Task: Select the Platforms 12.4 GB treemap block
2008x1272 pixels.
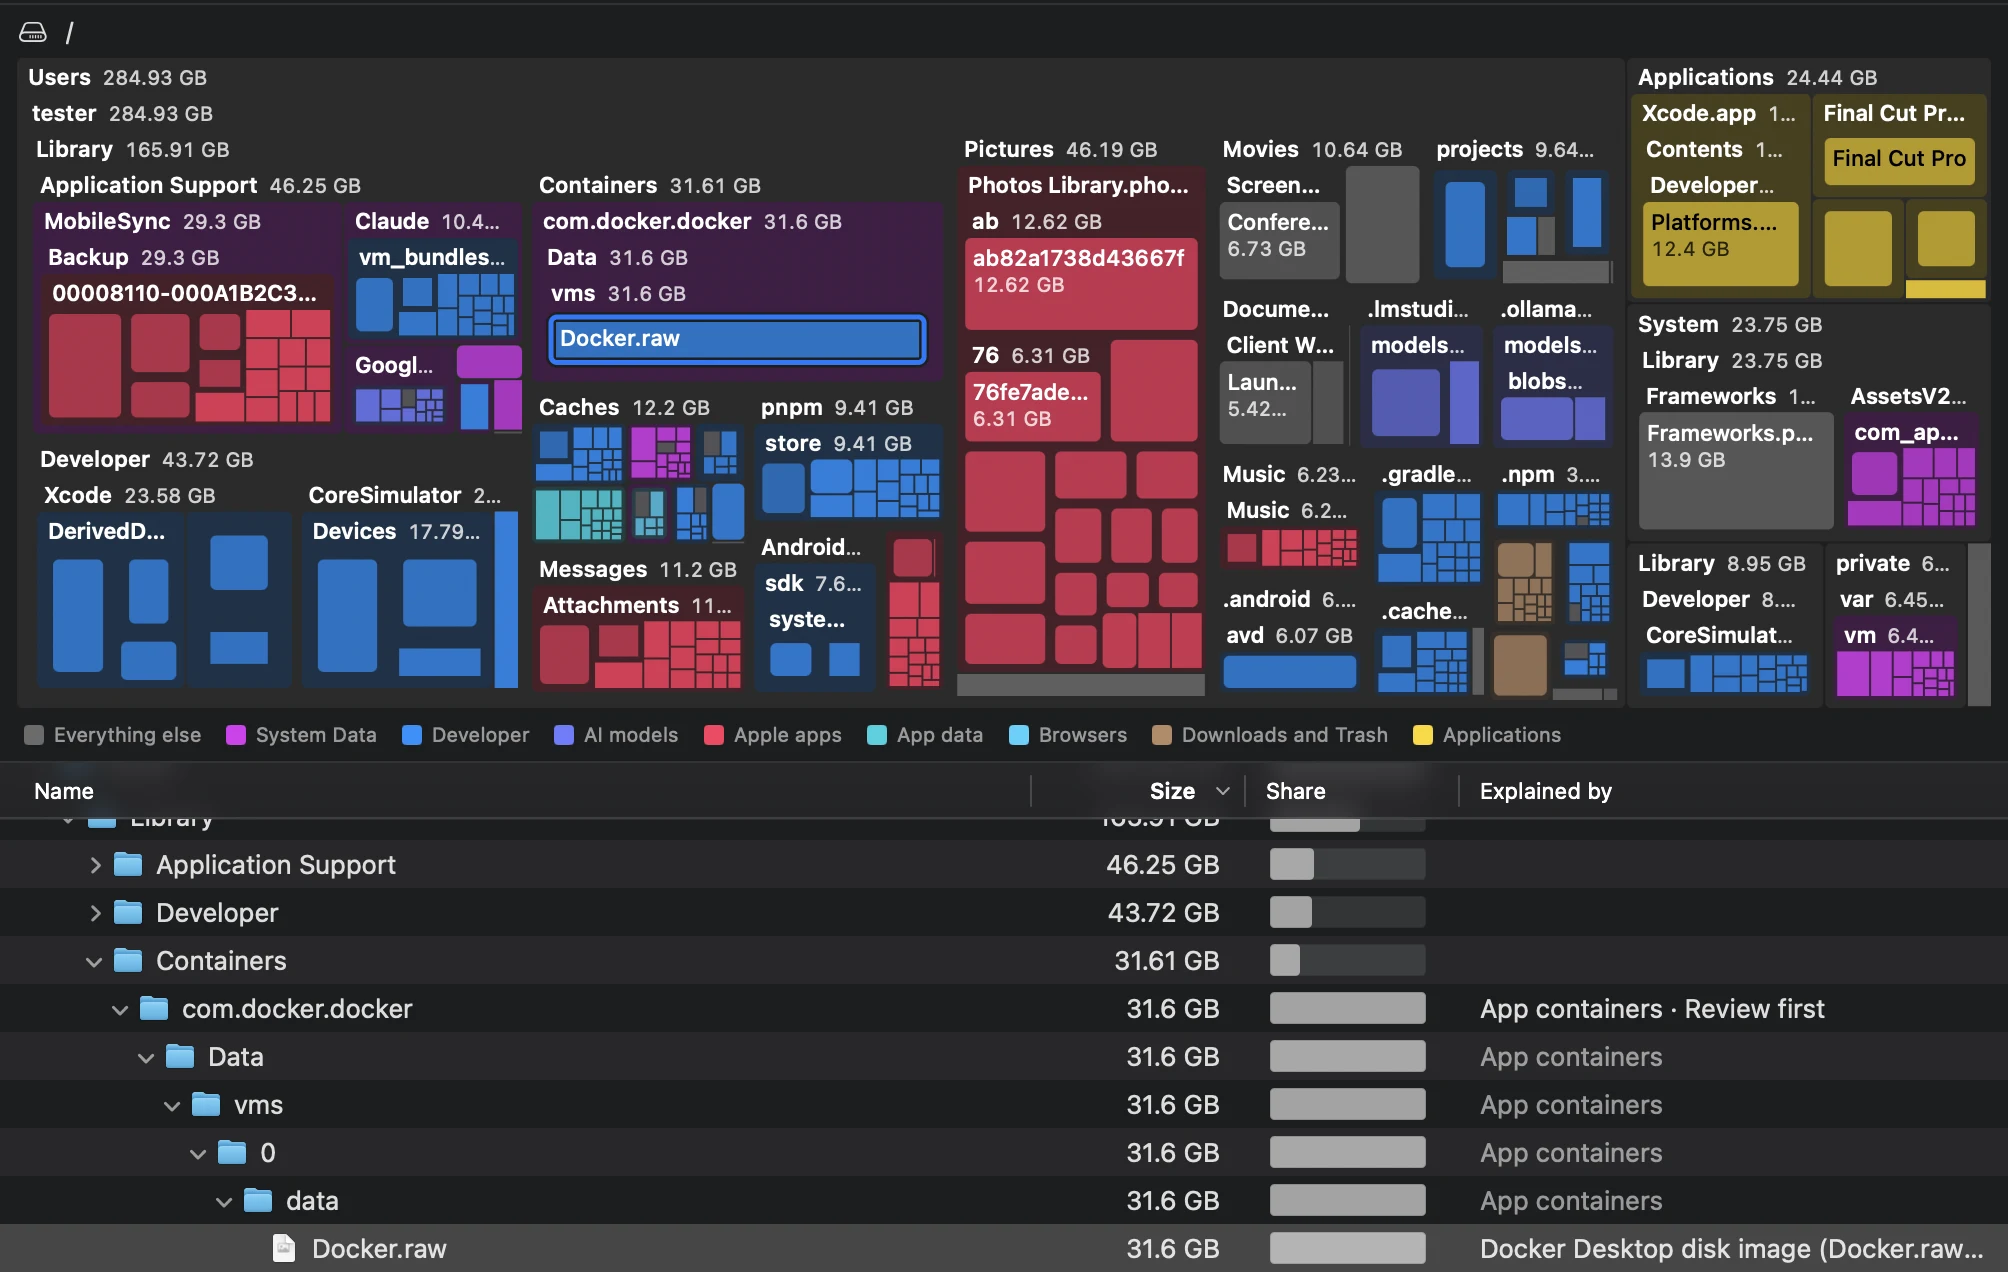Action: (1720, 244)
